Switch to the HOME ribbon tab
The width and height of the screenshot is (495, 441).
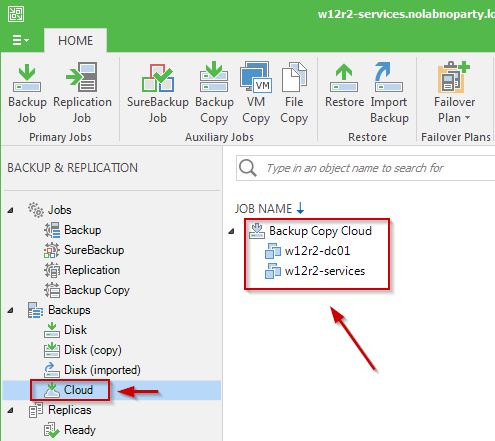[x=75, y=41]
